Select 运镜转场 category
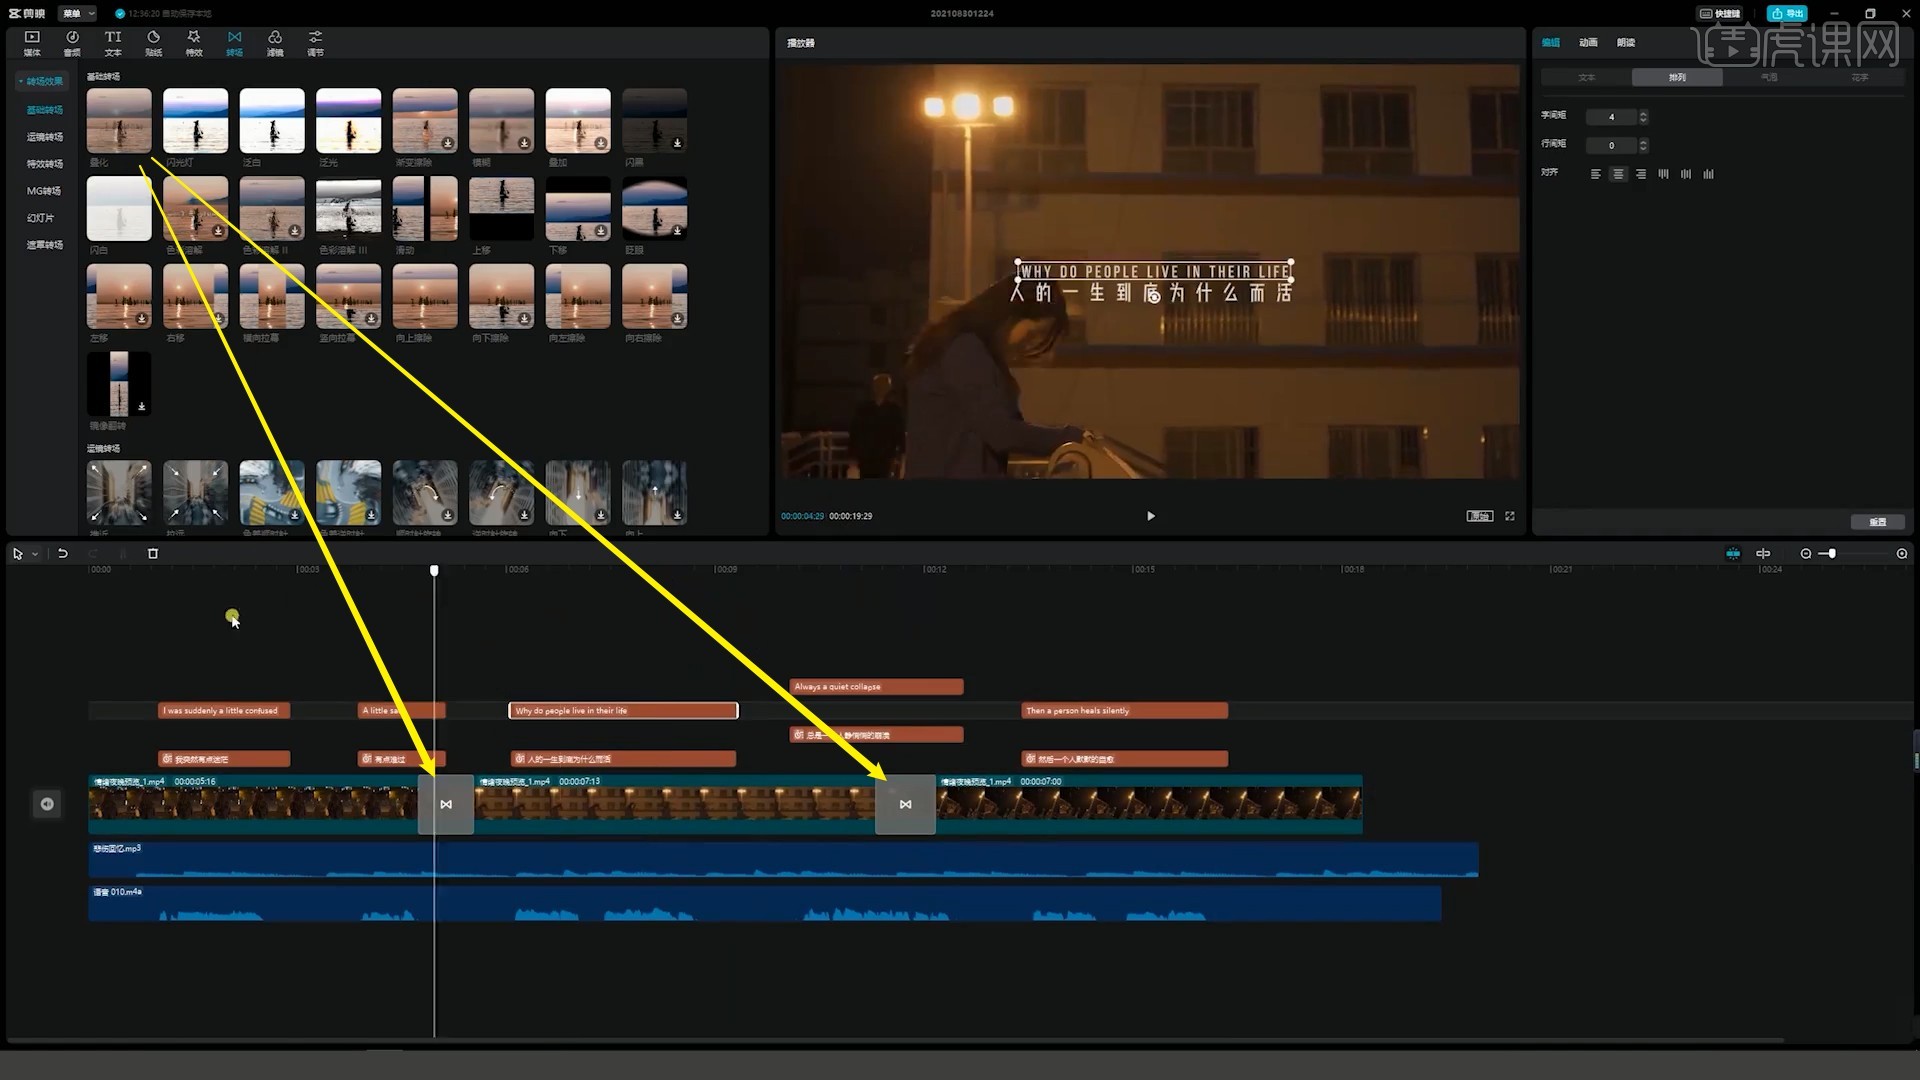This screenshot has width=1920, height=1080. pyautogui.click(x=45, y=137)
